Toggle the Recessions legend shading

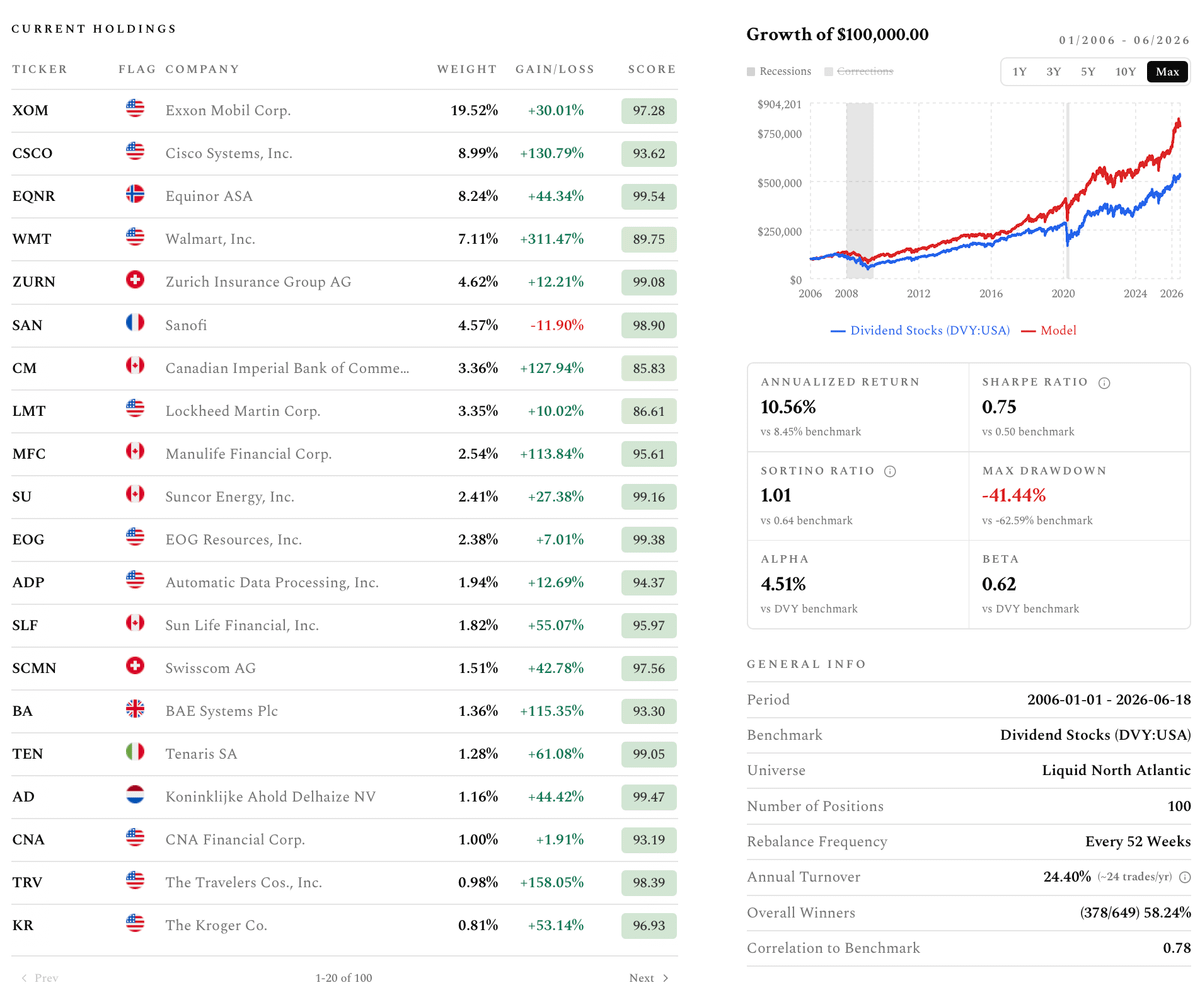click(779, 72)
